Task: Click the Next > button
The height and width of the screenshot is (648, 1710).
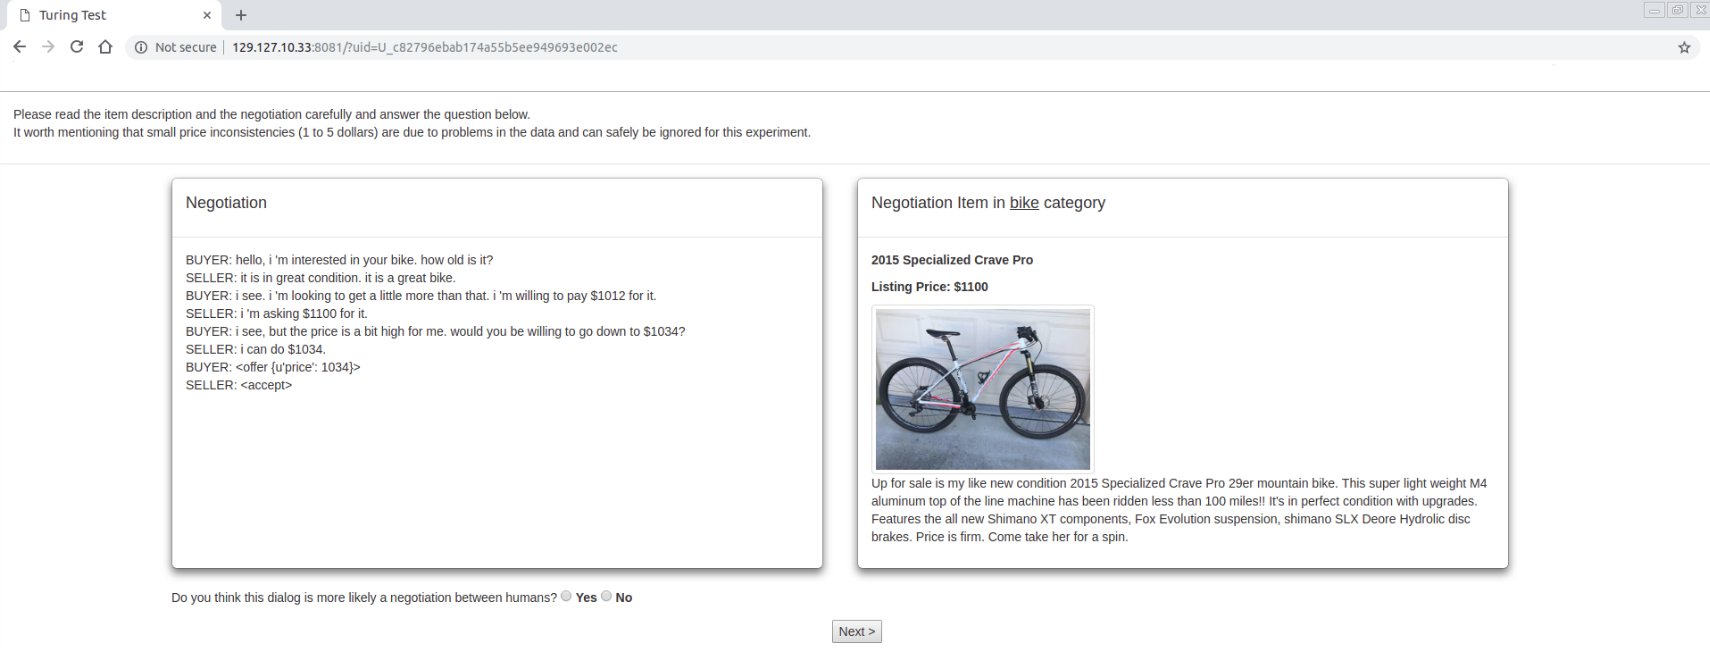Action: click(x=857, y=631)
